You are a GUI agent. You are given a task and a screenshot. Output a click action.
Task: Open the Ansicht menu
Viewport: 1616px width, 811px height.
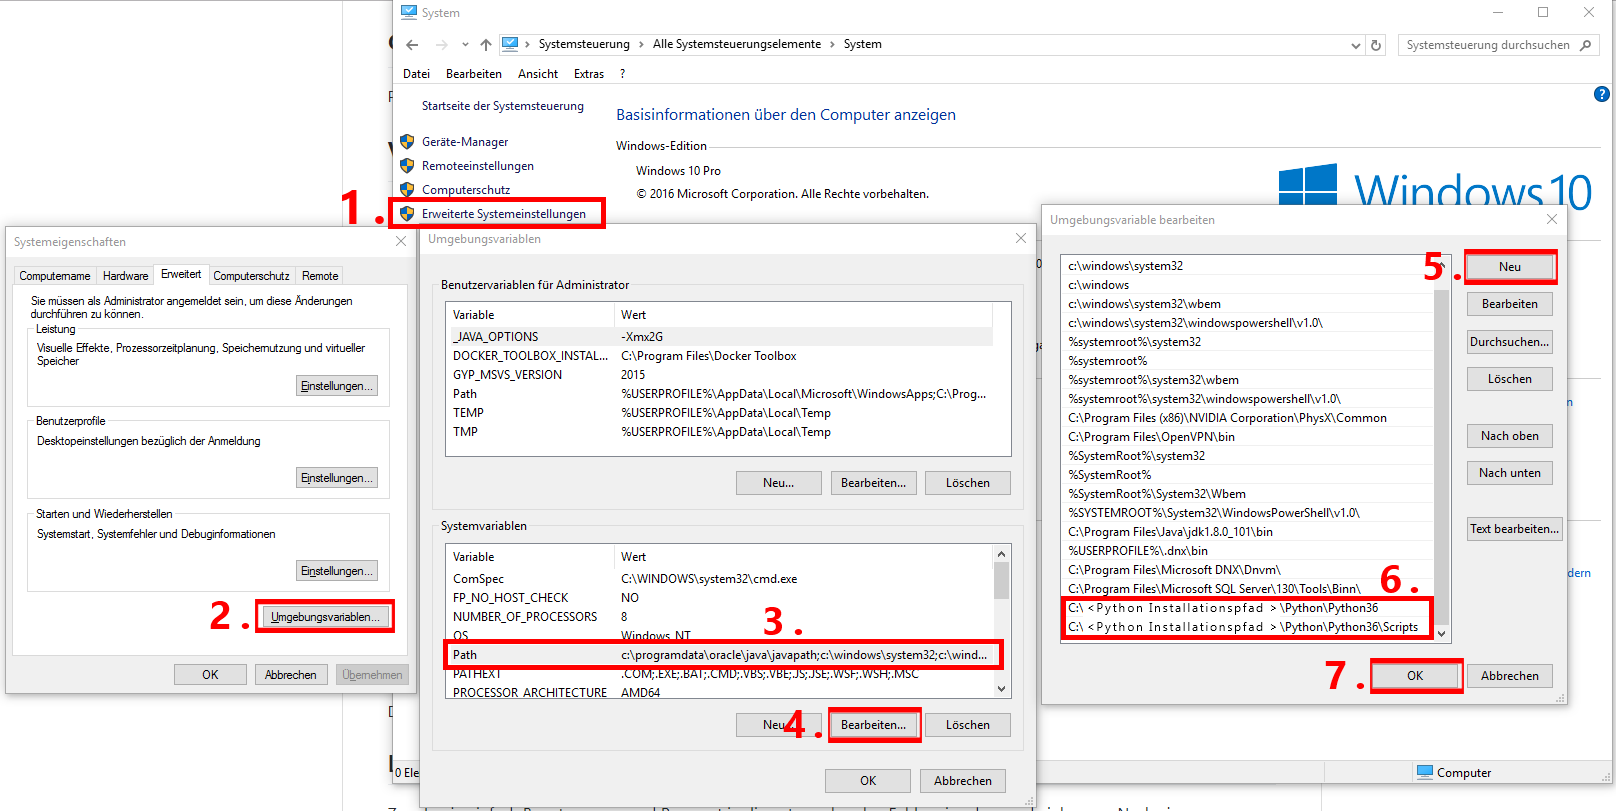click(538, 74)
